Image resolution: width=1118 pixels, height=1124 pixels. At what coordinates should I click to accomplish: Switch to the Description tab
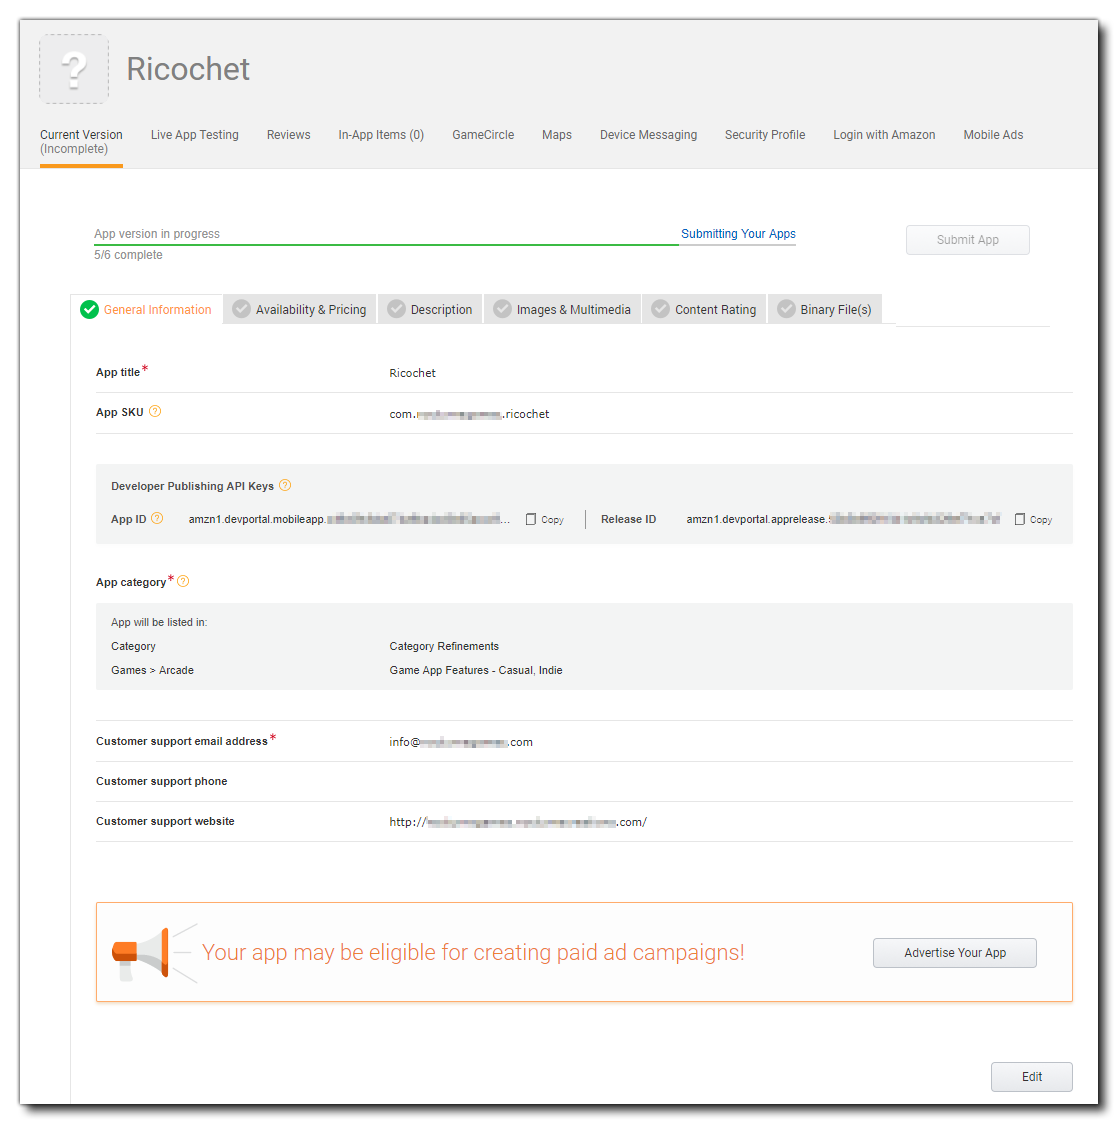431,310
